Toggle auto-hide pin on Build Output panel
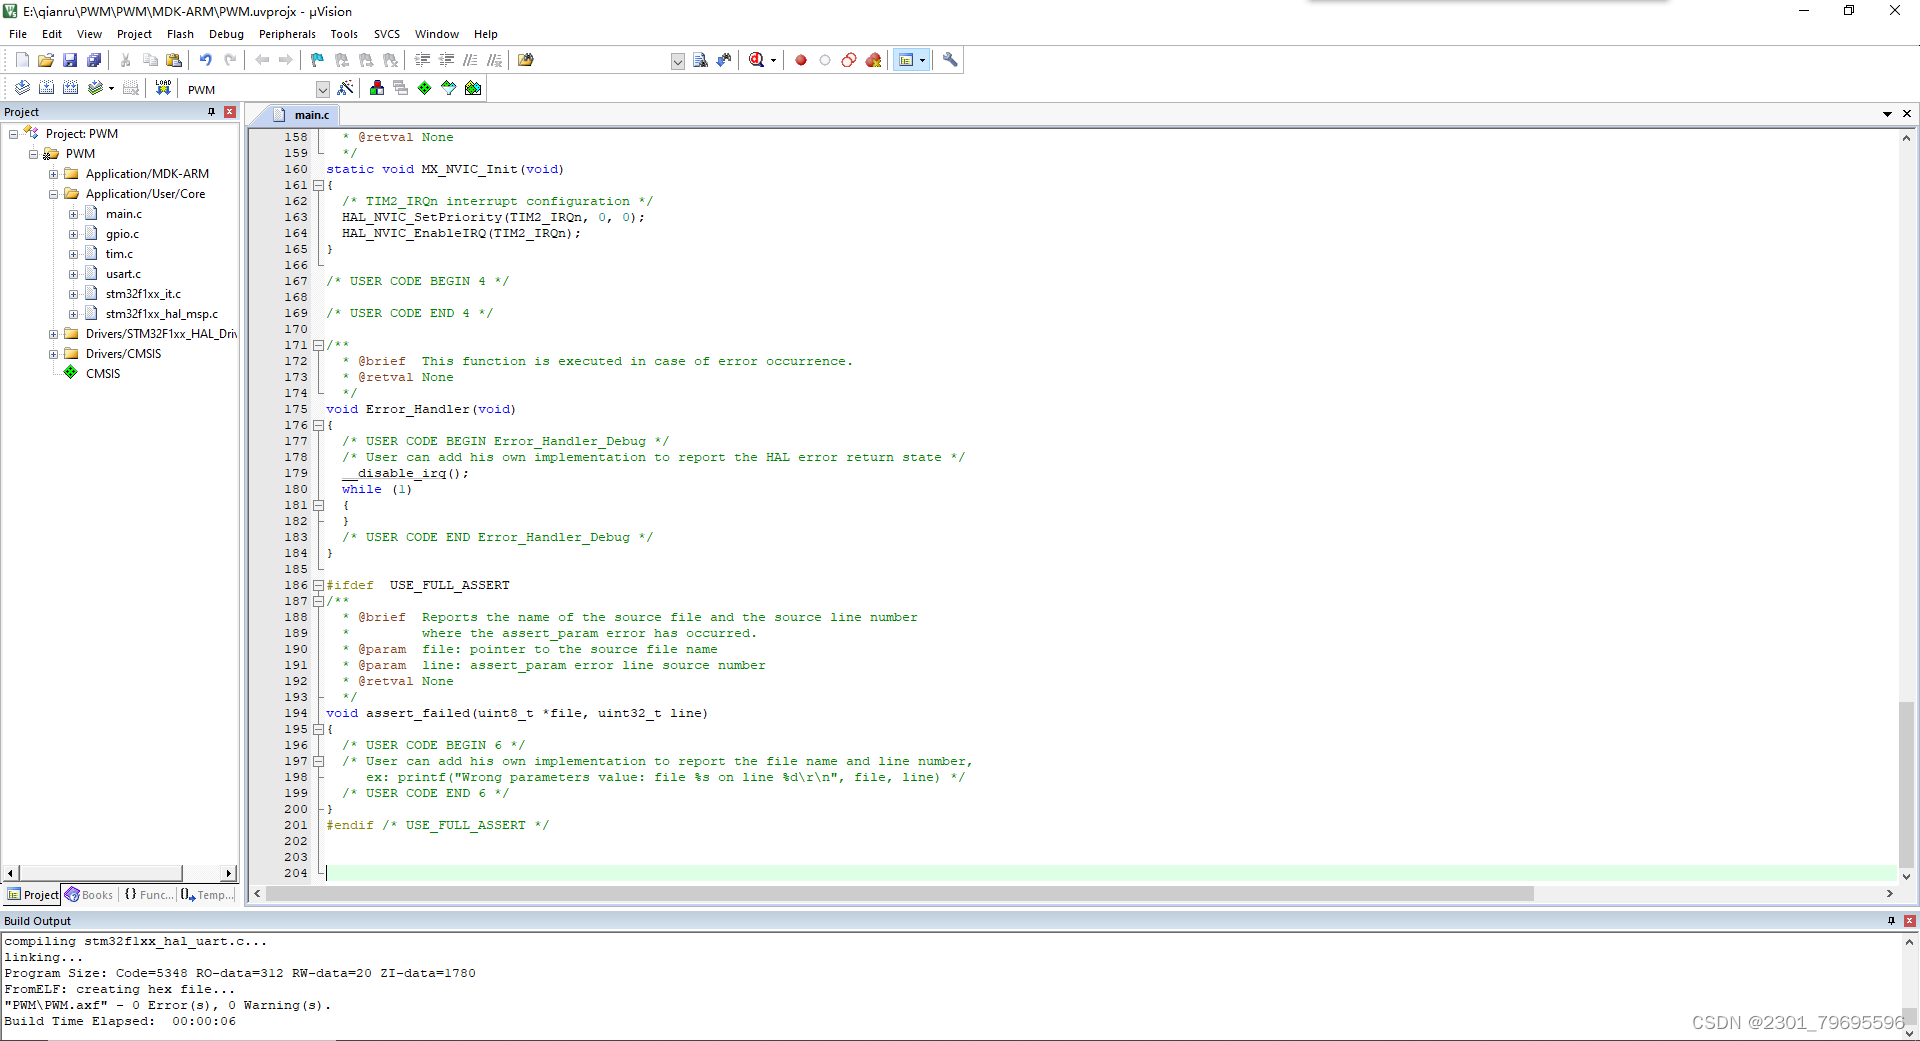1920x1041 pixels. tap(1891, 921)
